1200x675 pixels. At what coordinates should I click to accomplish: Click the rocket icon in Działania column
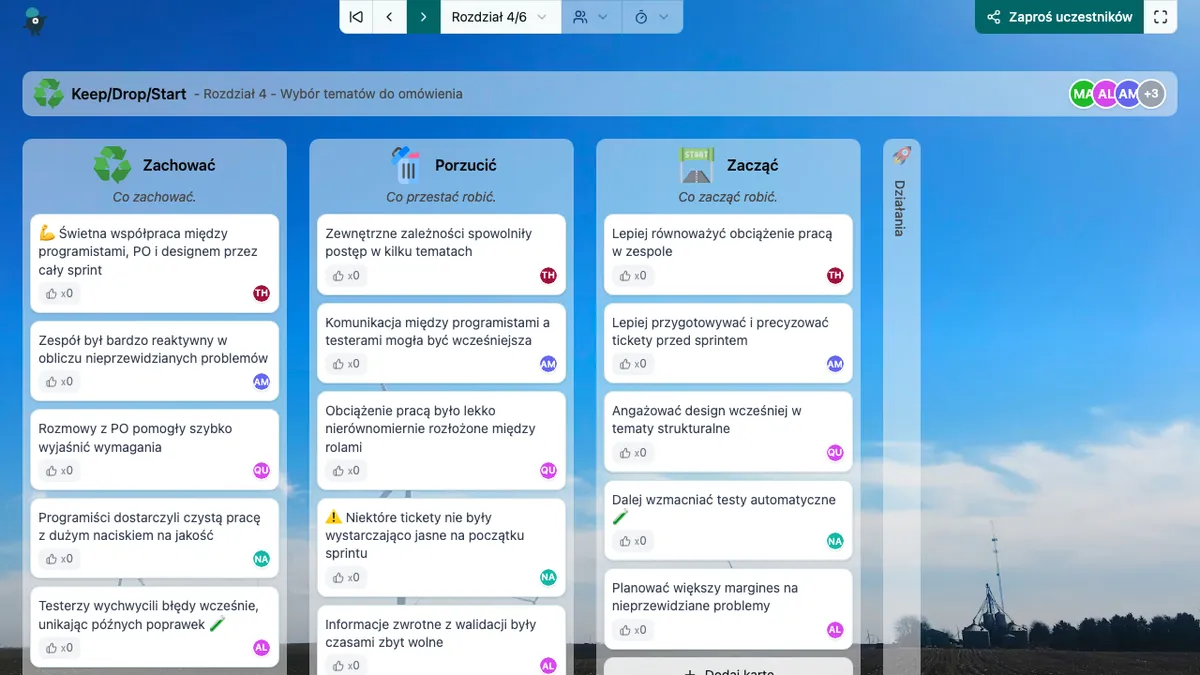[x=901, y=156]
